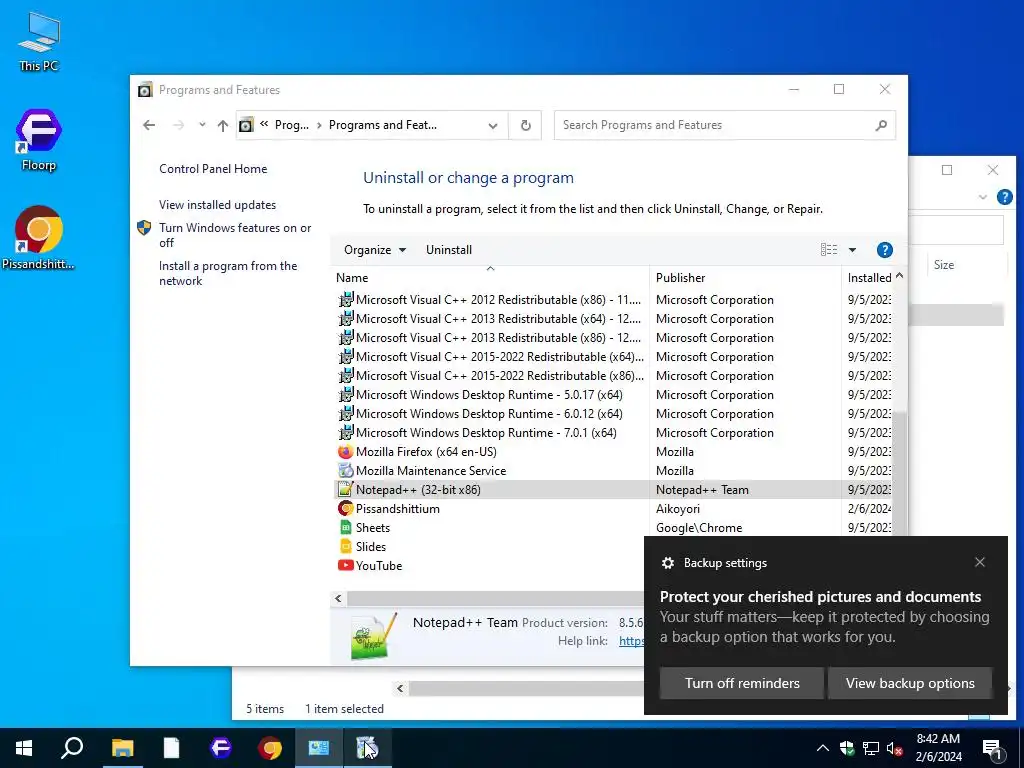Viewport: 1024px width, 768px height.
Task: Open the This PC desktop icon
Action: click(39, 40)
